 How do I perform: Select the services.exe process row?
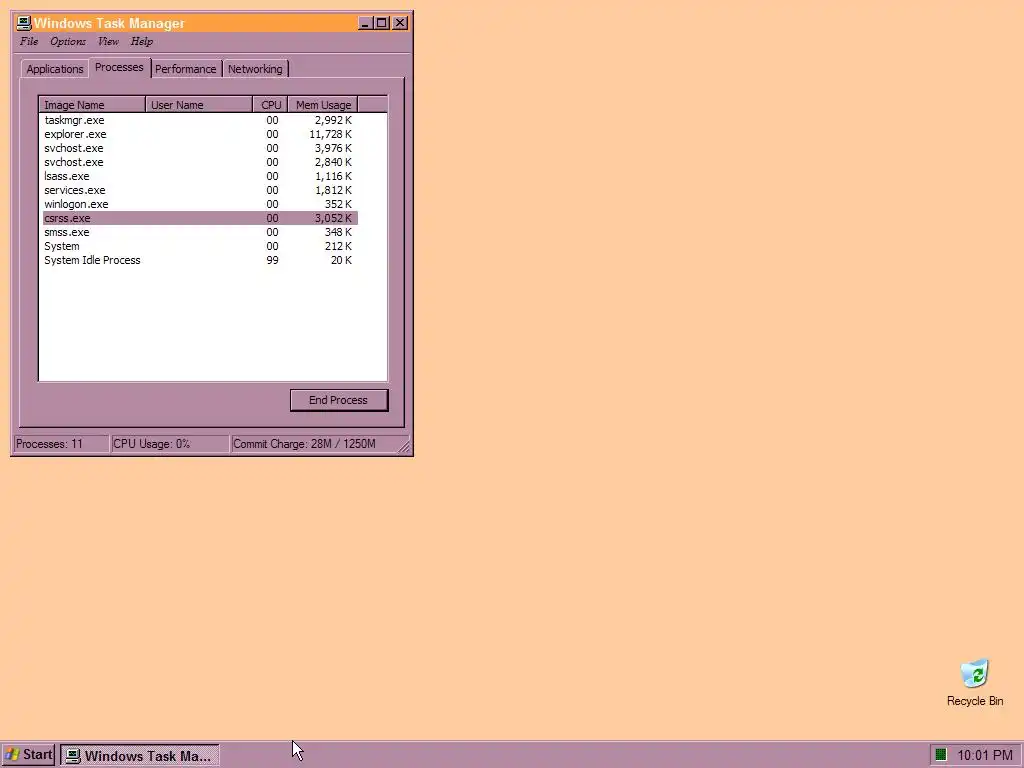pyautogui.click(x=200, y=191)
